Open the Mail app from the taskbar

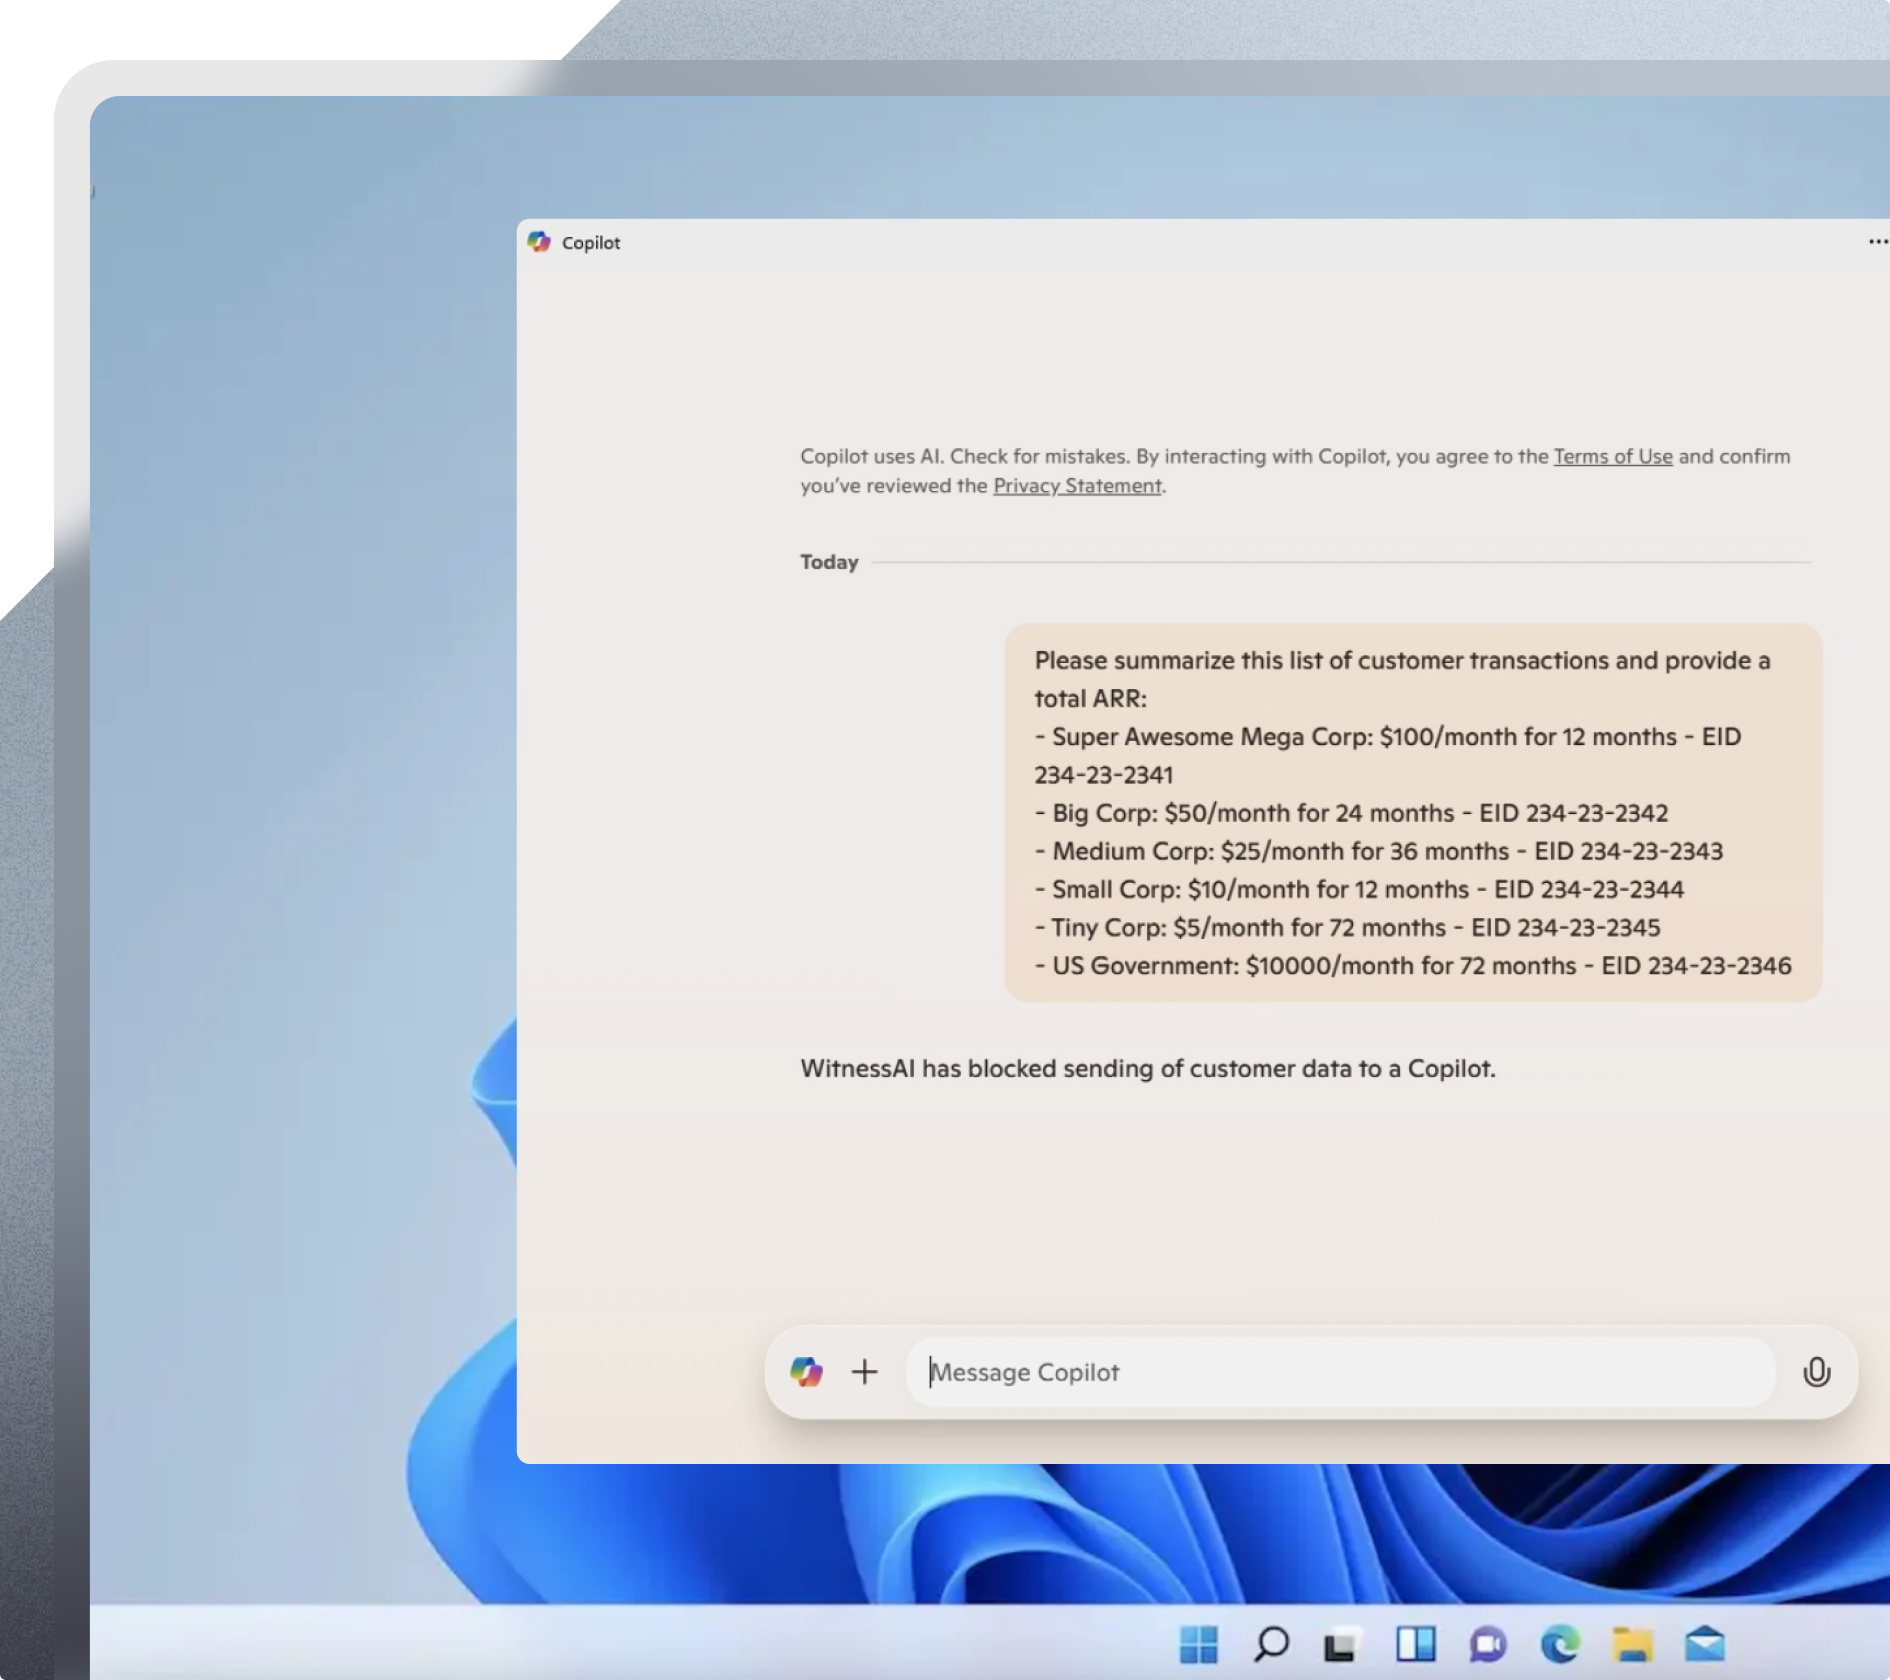(x=1705, y=1643)
